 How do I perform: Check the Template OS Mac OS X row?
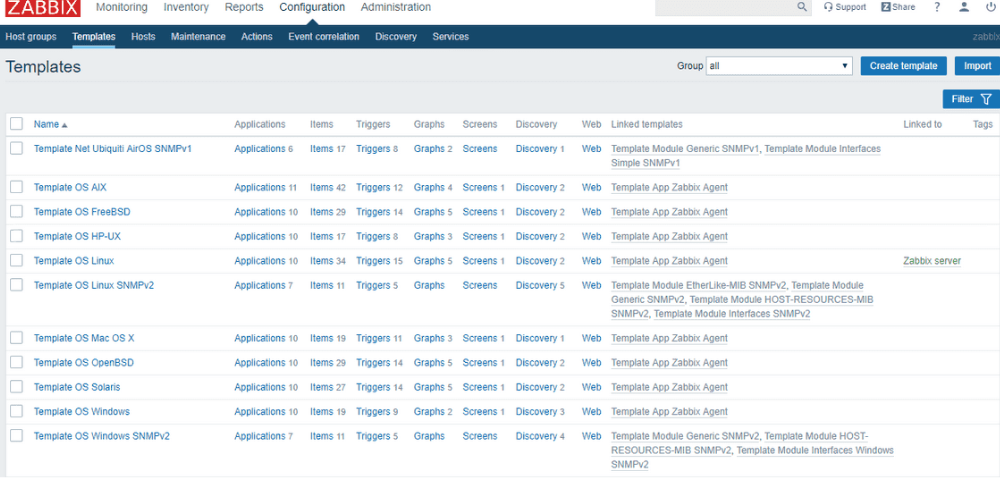tap(17, 337)
